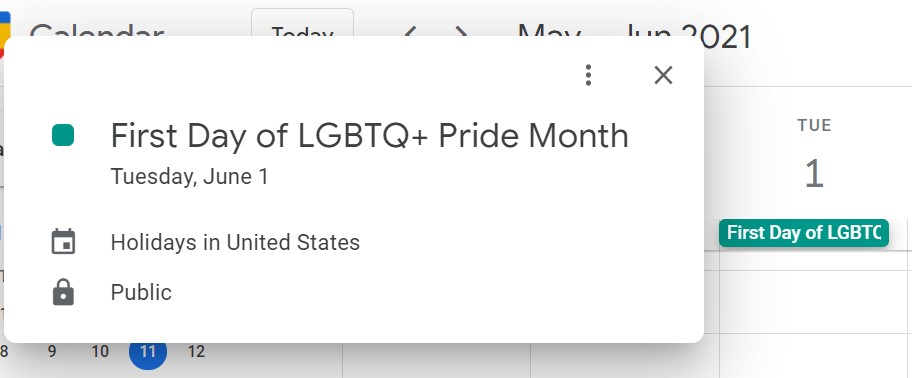Click the Holidays in United States label
This screenshot has width=912, height=378.
(235, 242)
